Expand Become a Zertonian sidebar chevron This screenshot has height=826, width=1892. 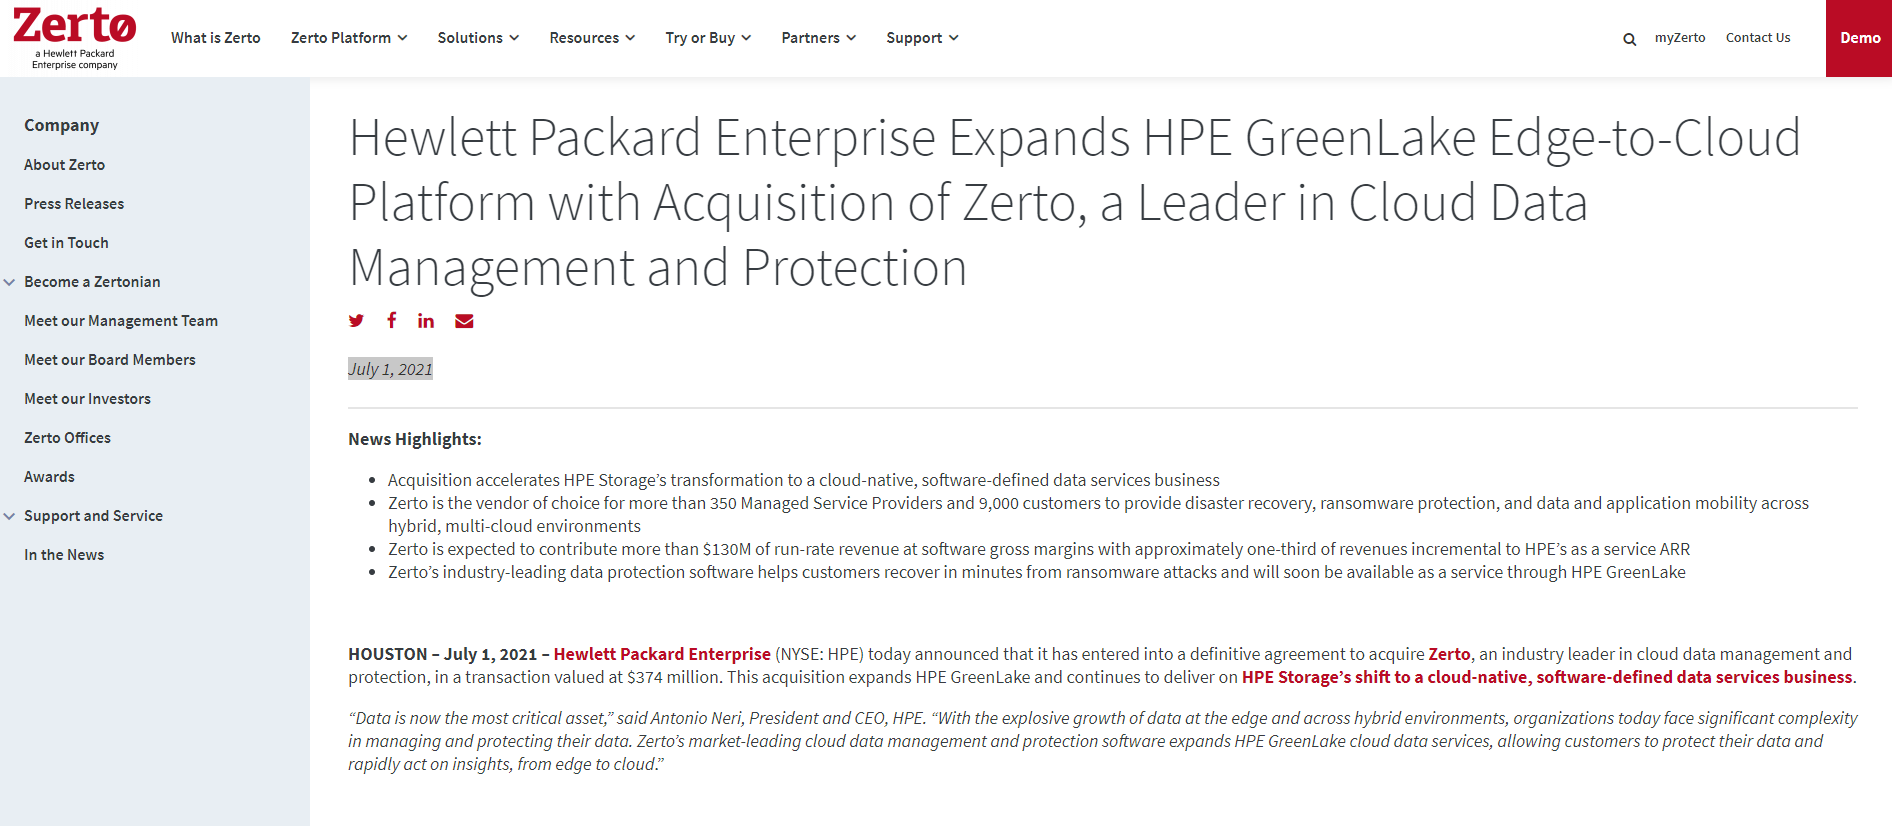[x=9, y=282]
